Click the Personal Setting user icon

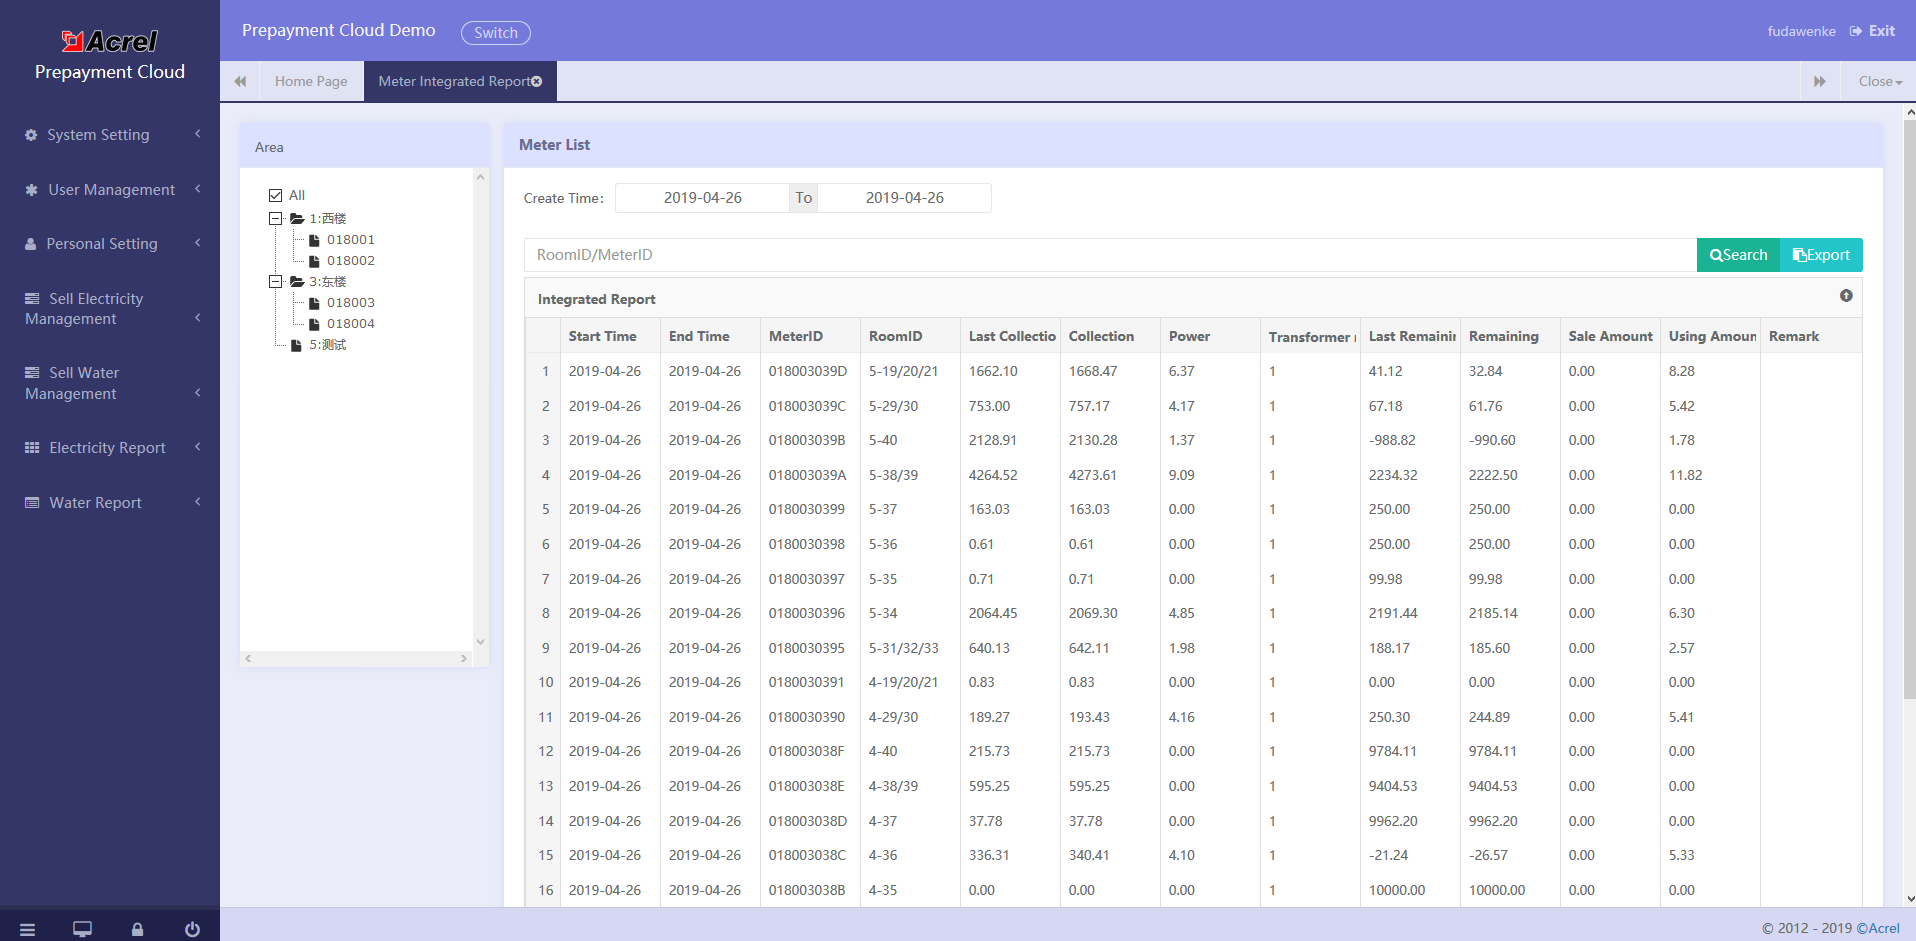[x=31, y=244]
